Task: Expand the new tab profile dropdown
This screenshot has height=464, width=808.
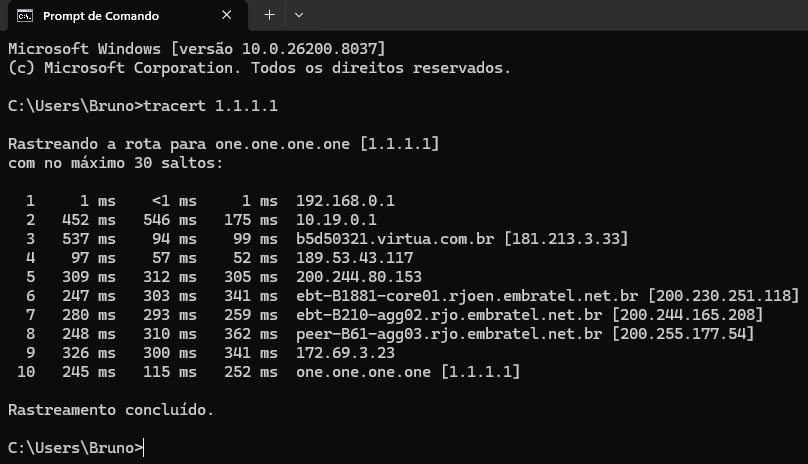Action: point(299,15)
